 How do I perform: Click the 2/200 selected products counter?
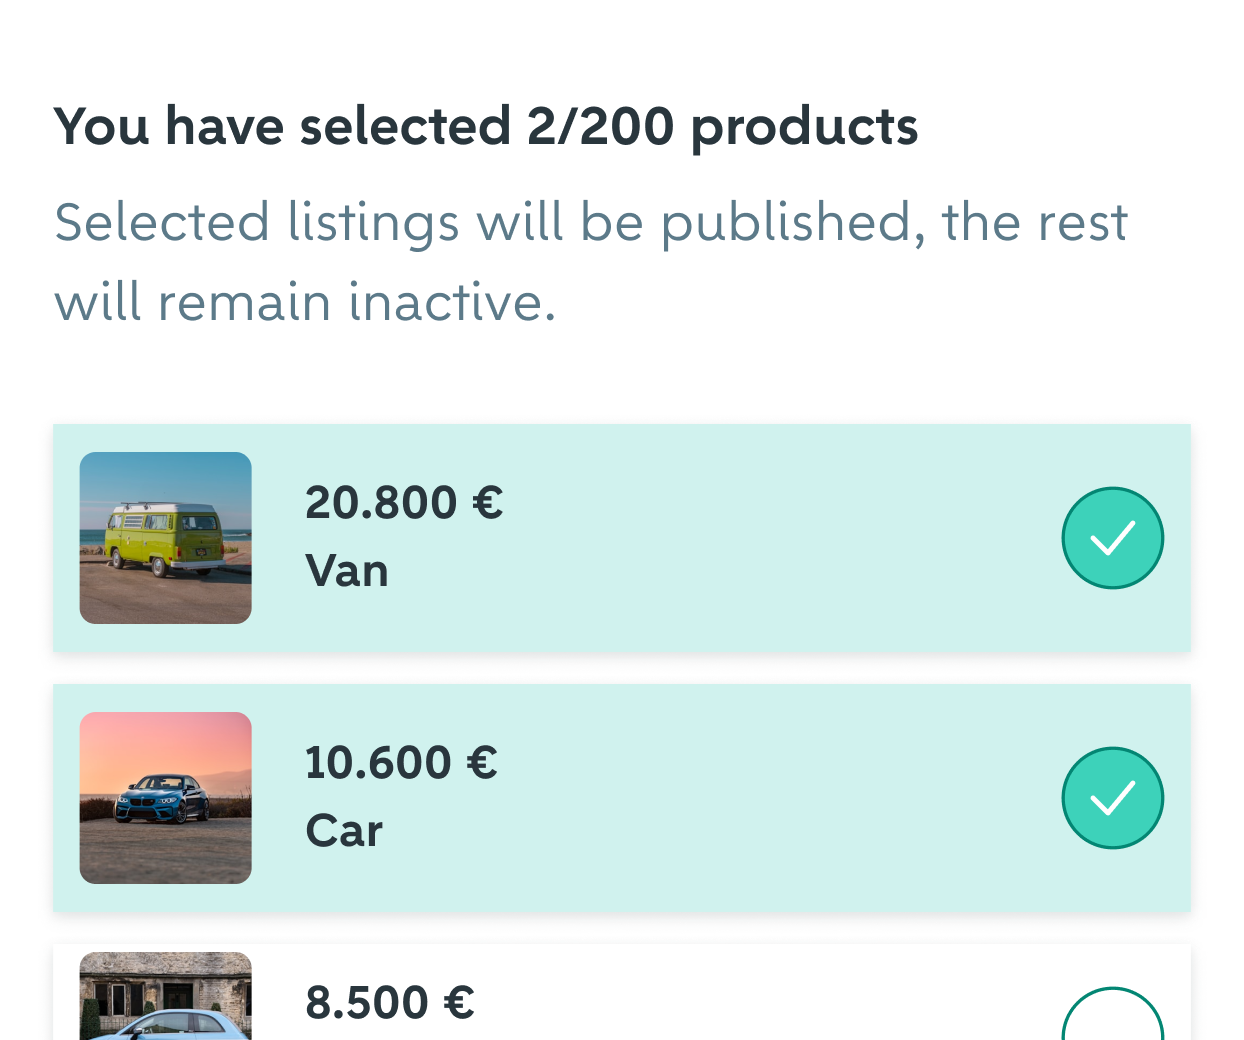coord(600,127)
